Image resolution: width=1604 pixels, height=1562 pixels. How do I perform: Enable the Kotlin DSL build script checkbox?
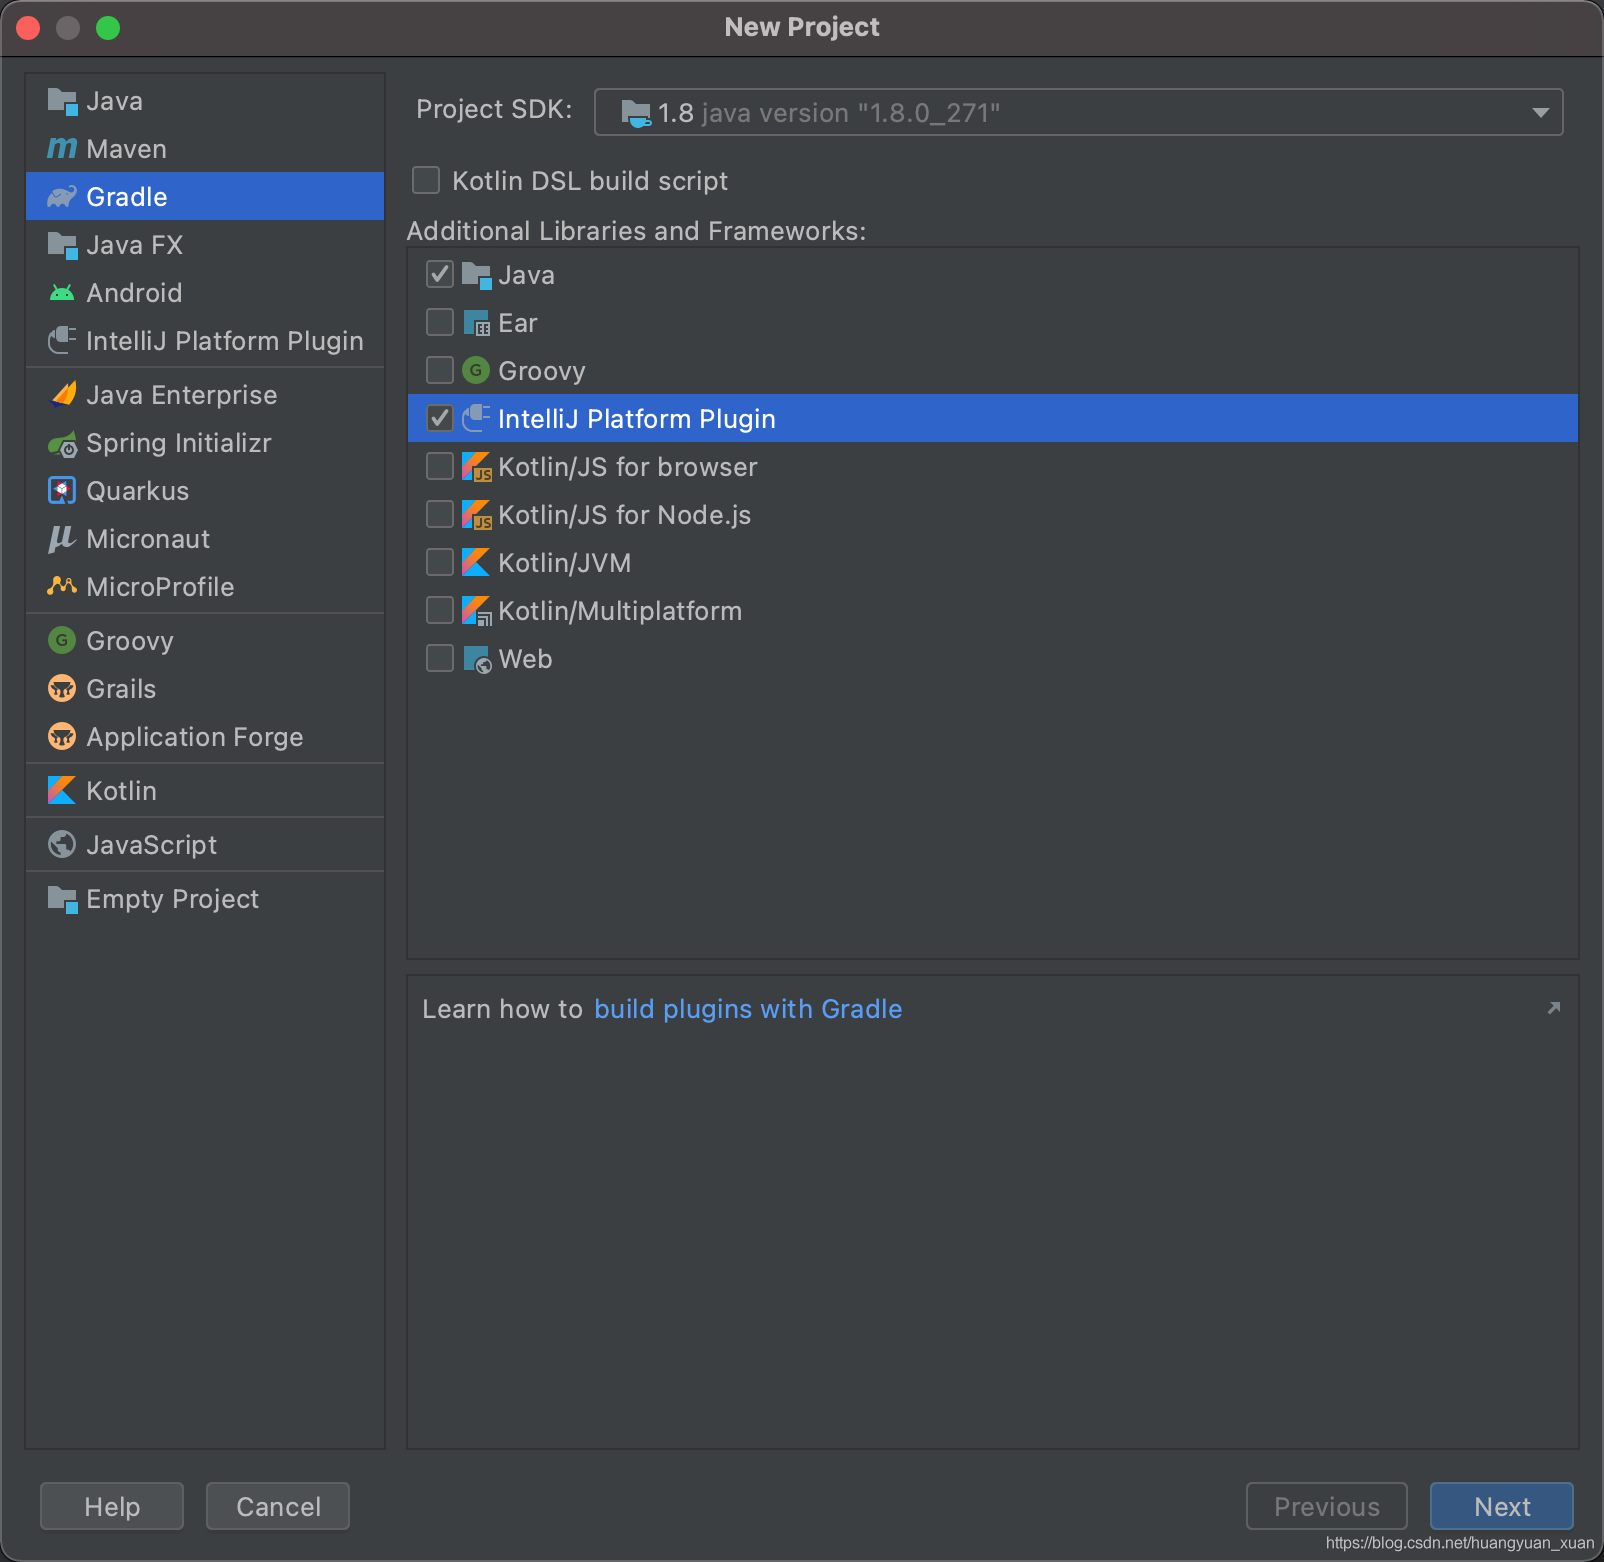(425, 180)
